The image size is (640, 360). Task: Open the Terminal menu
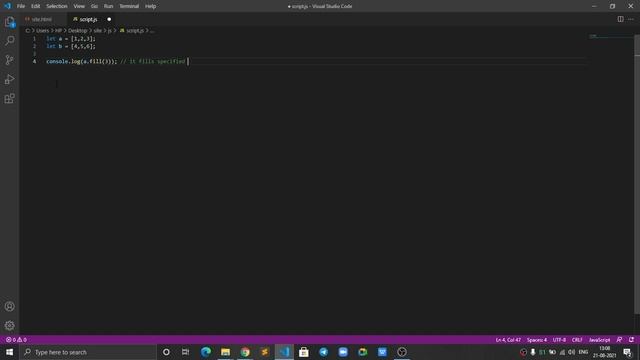pyautogui.click(x=129, y=6)
